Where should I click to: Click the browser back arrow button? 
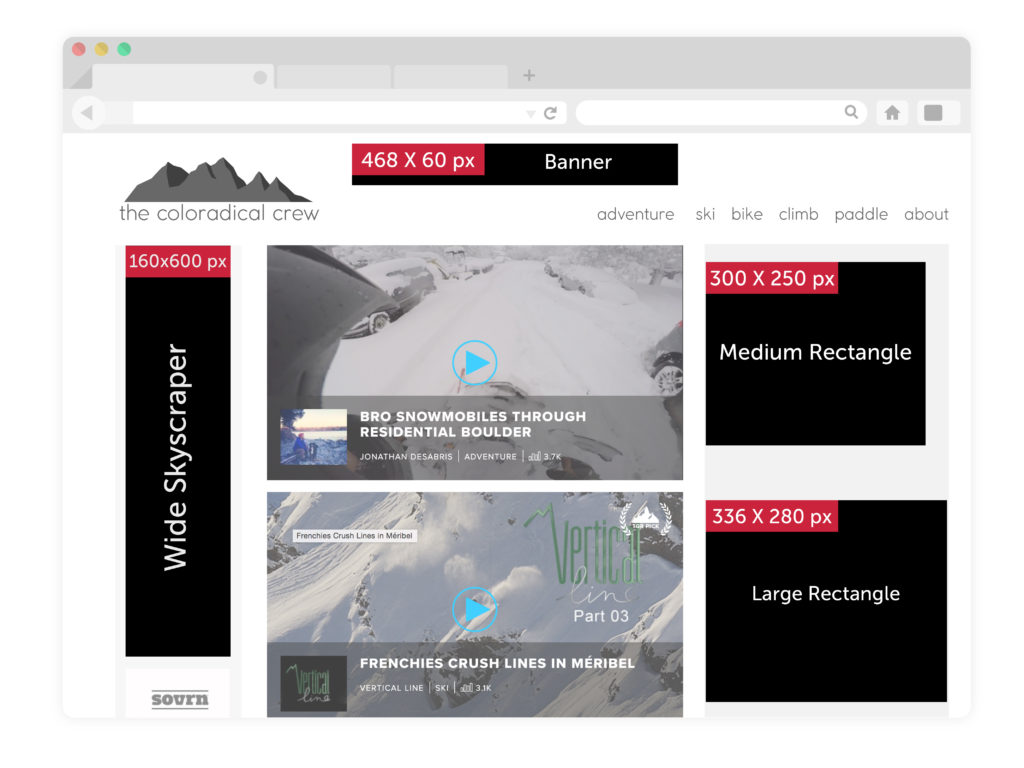point(88,113)
